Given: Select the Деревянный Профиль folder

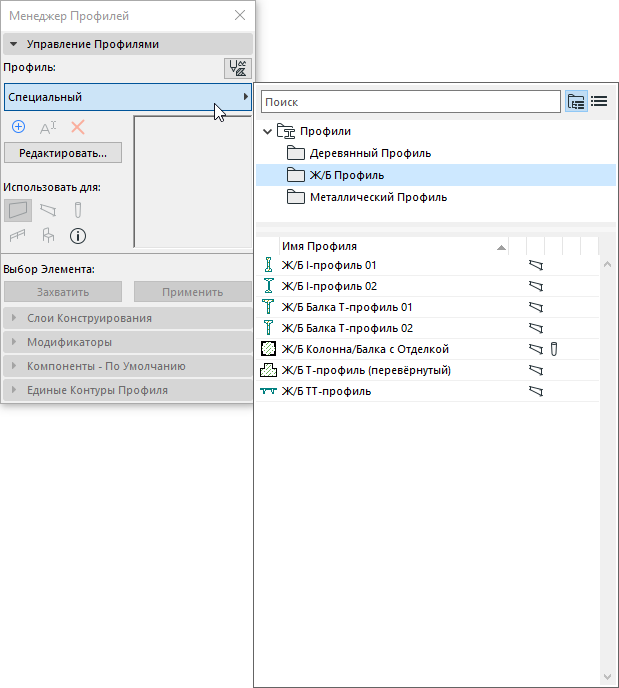Looking at the screenshot, I should pos(436,153).
